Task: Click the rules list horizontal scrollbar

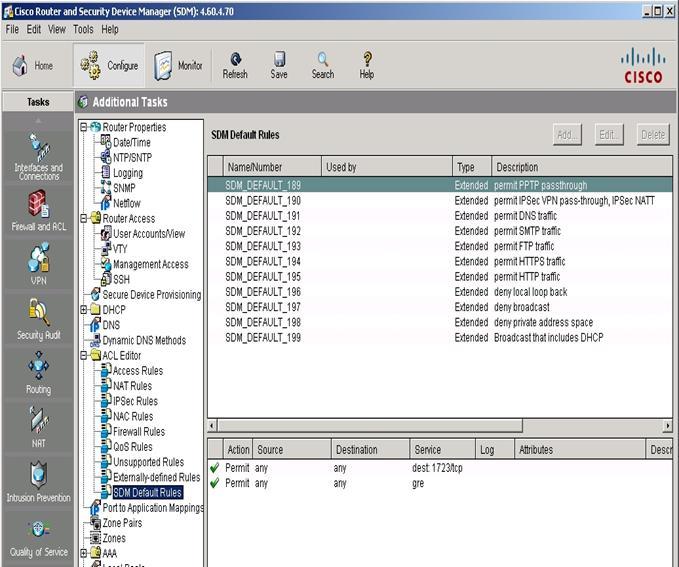Action: [370, 425]
